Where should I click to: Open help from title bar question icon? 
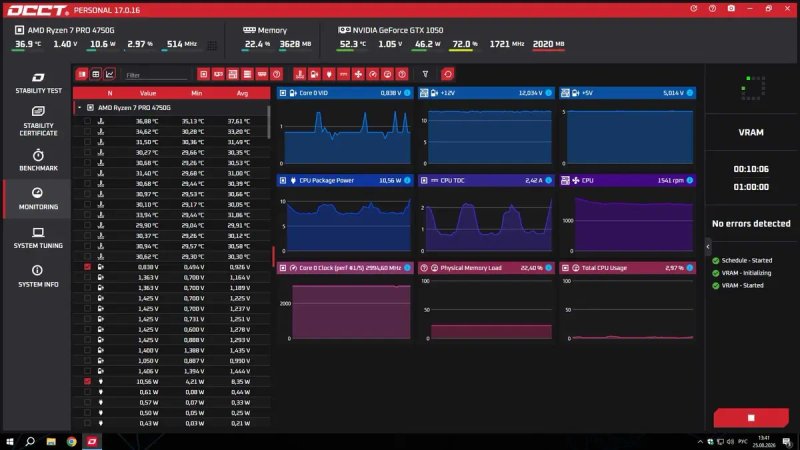(x=712, y=9)
